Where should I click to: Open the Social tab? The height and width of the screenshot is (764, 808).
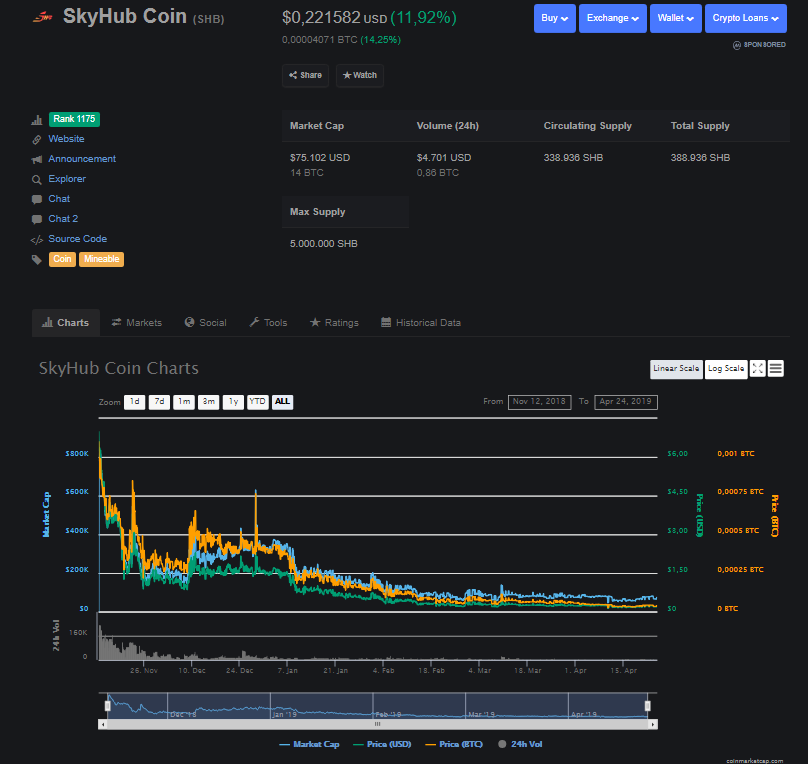tap(206, 323)
